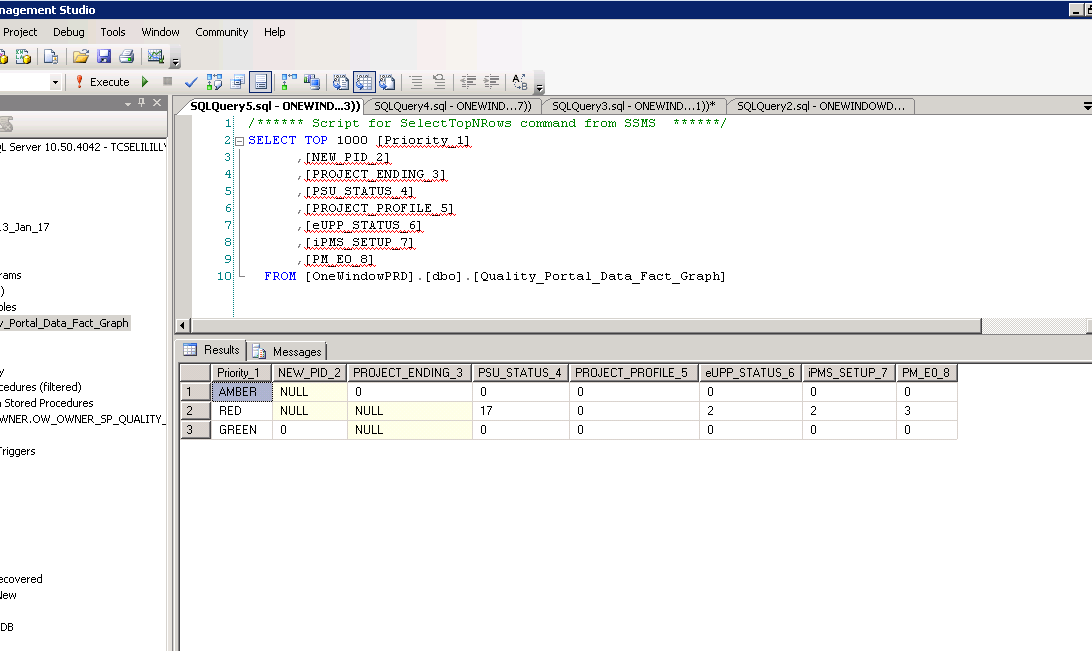Select the 13_Jan_17 tree node
Viewport: 1092px width, 651px height.
tap(25, 227)
